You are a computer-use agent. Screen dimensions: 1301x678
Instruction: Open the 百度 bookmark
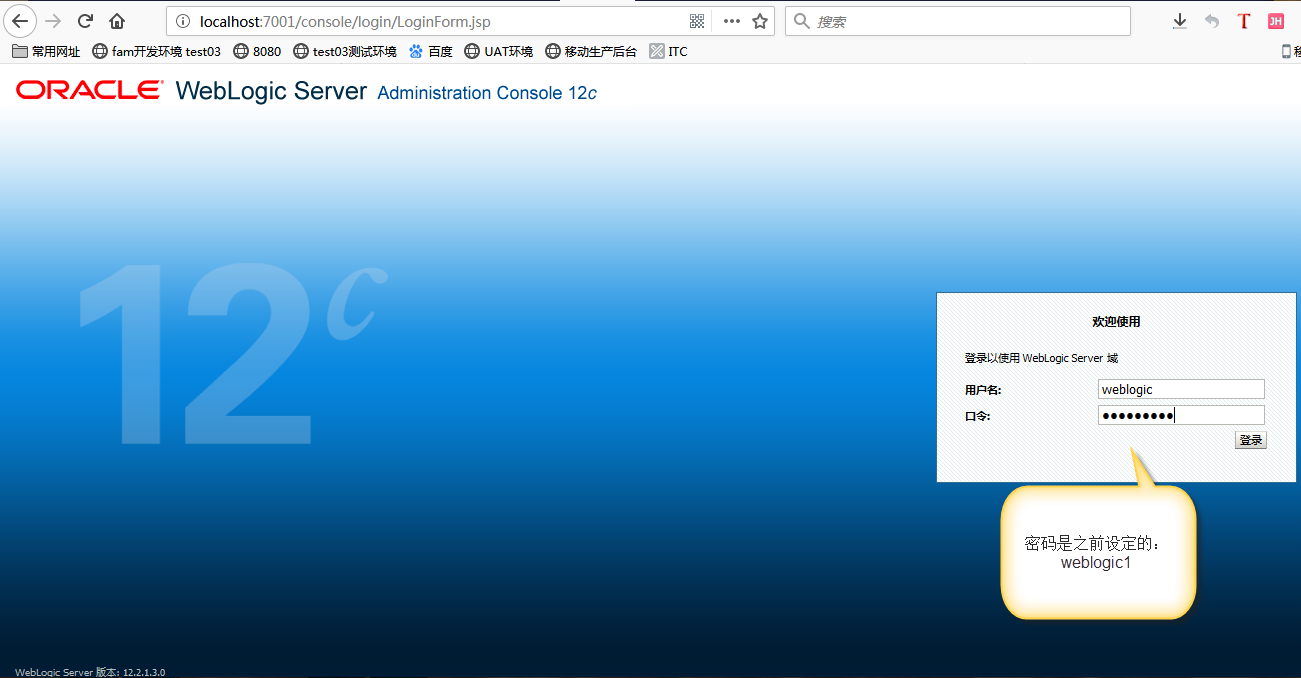431,51
